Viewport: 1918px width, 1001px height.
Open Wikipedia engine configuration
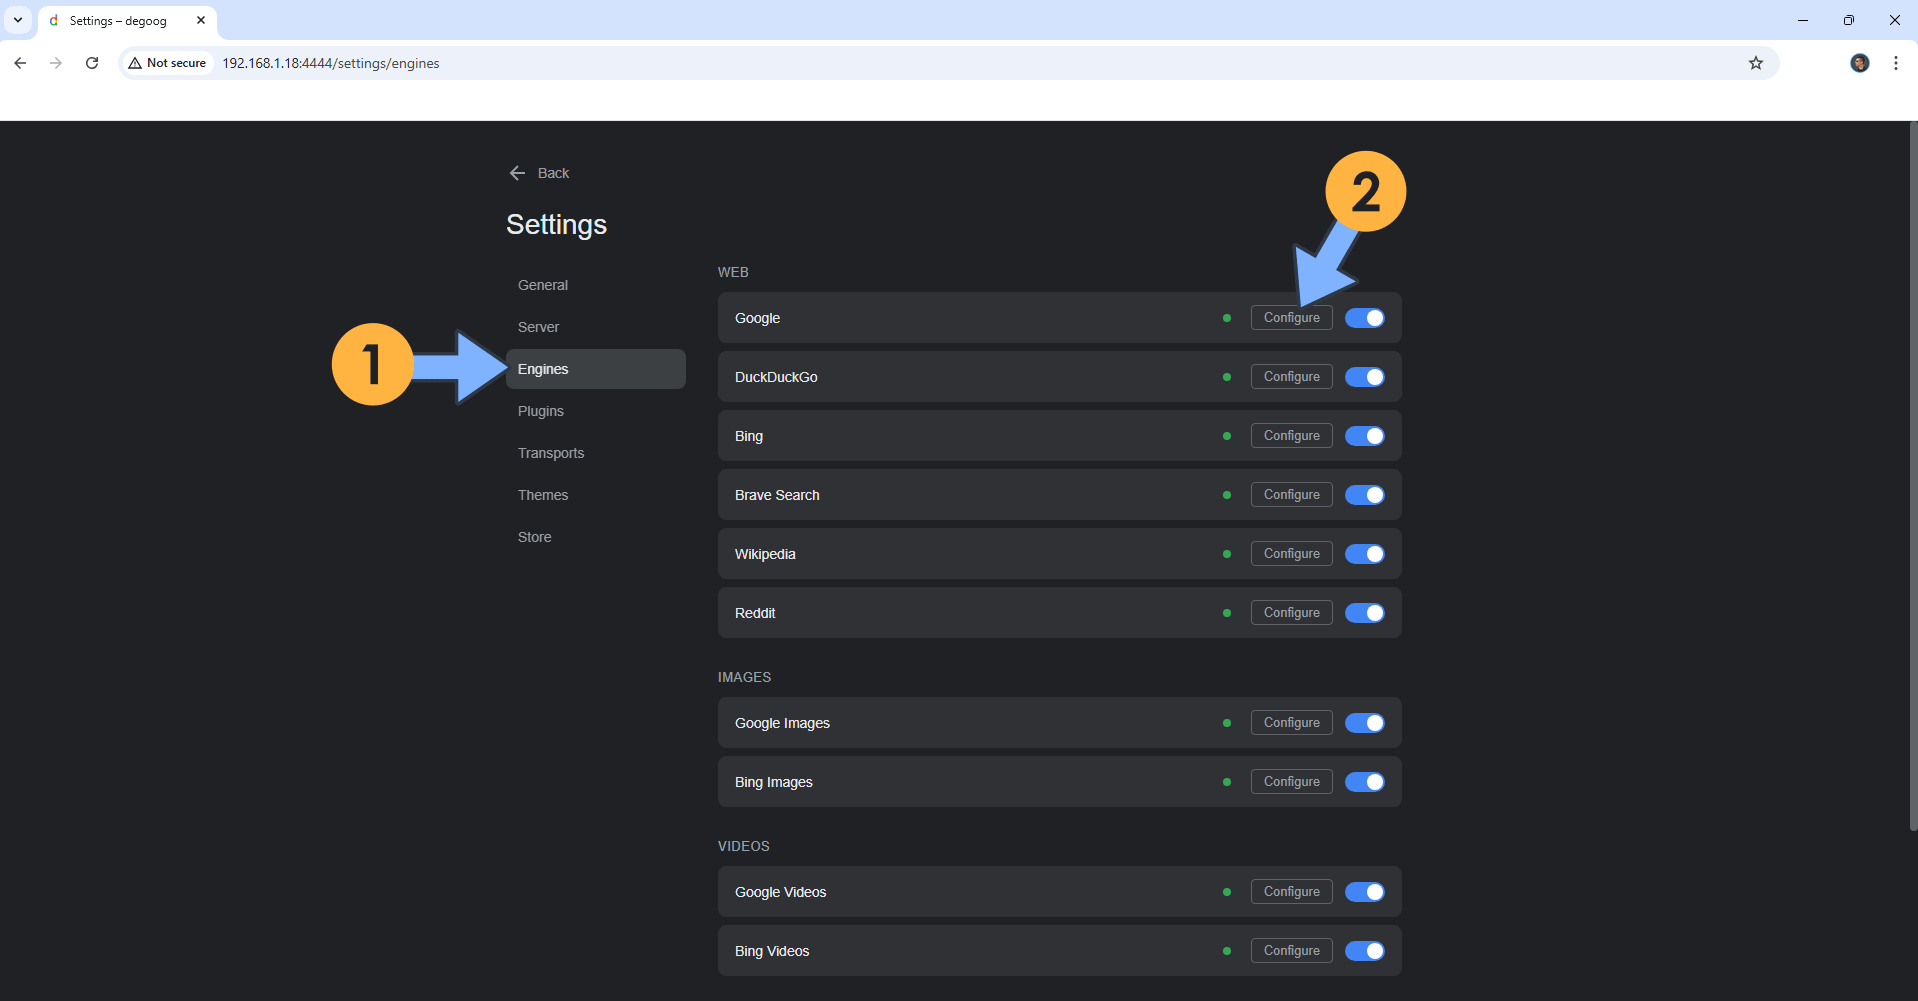[1291, 553]
